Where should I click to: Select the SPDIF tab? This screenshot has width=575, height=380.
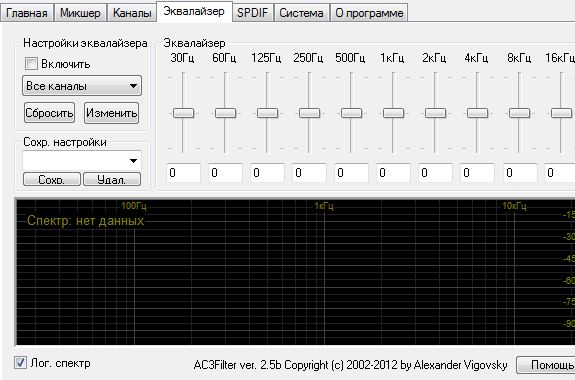tap(252, 13)
